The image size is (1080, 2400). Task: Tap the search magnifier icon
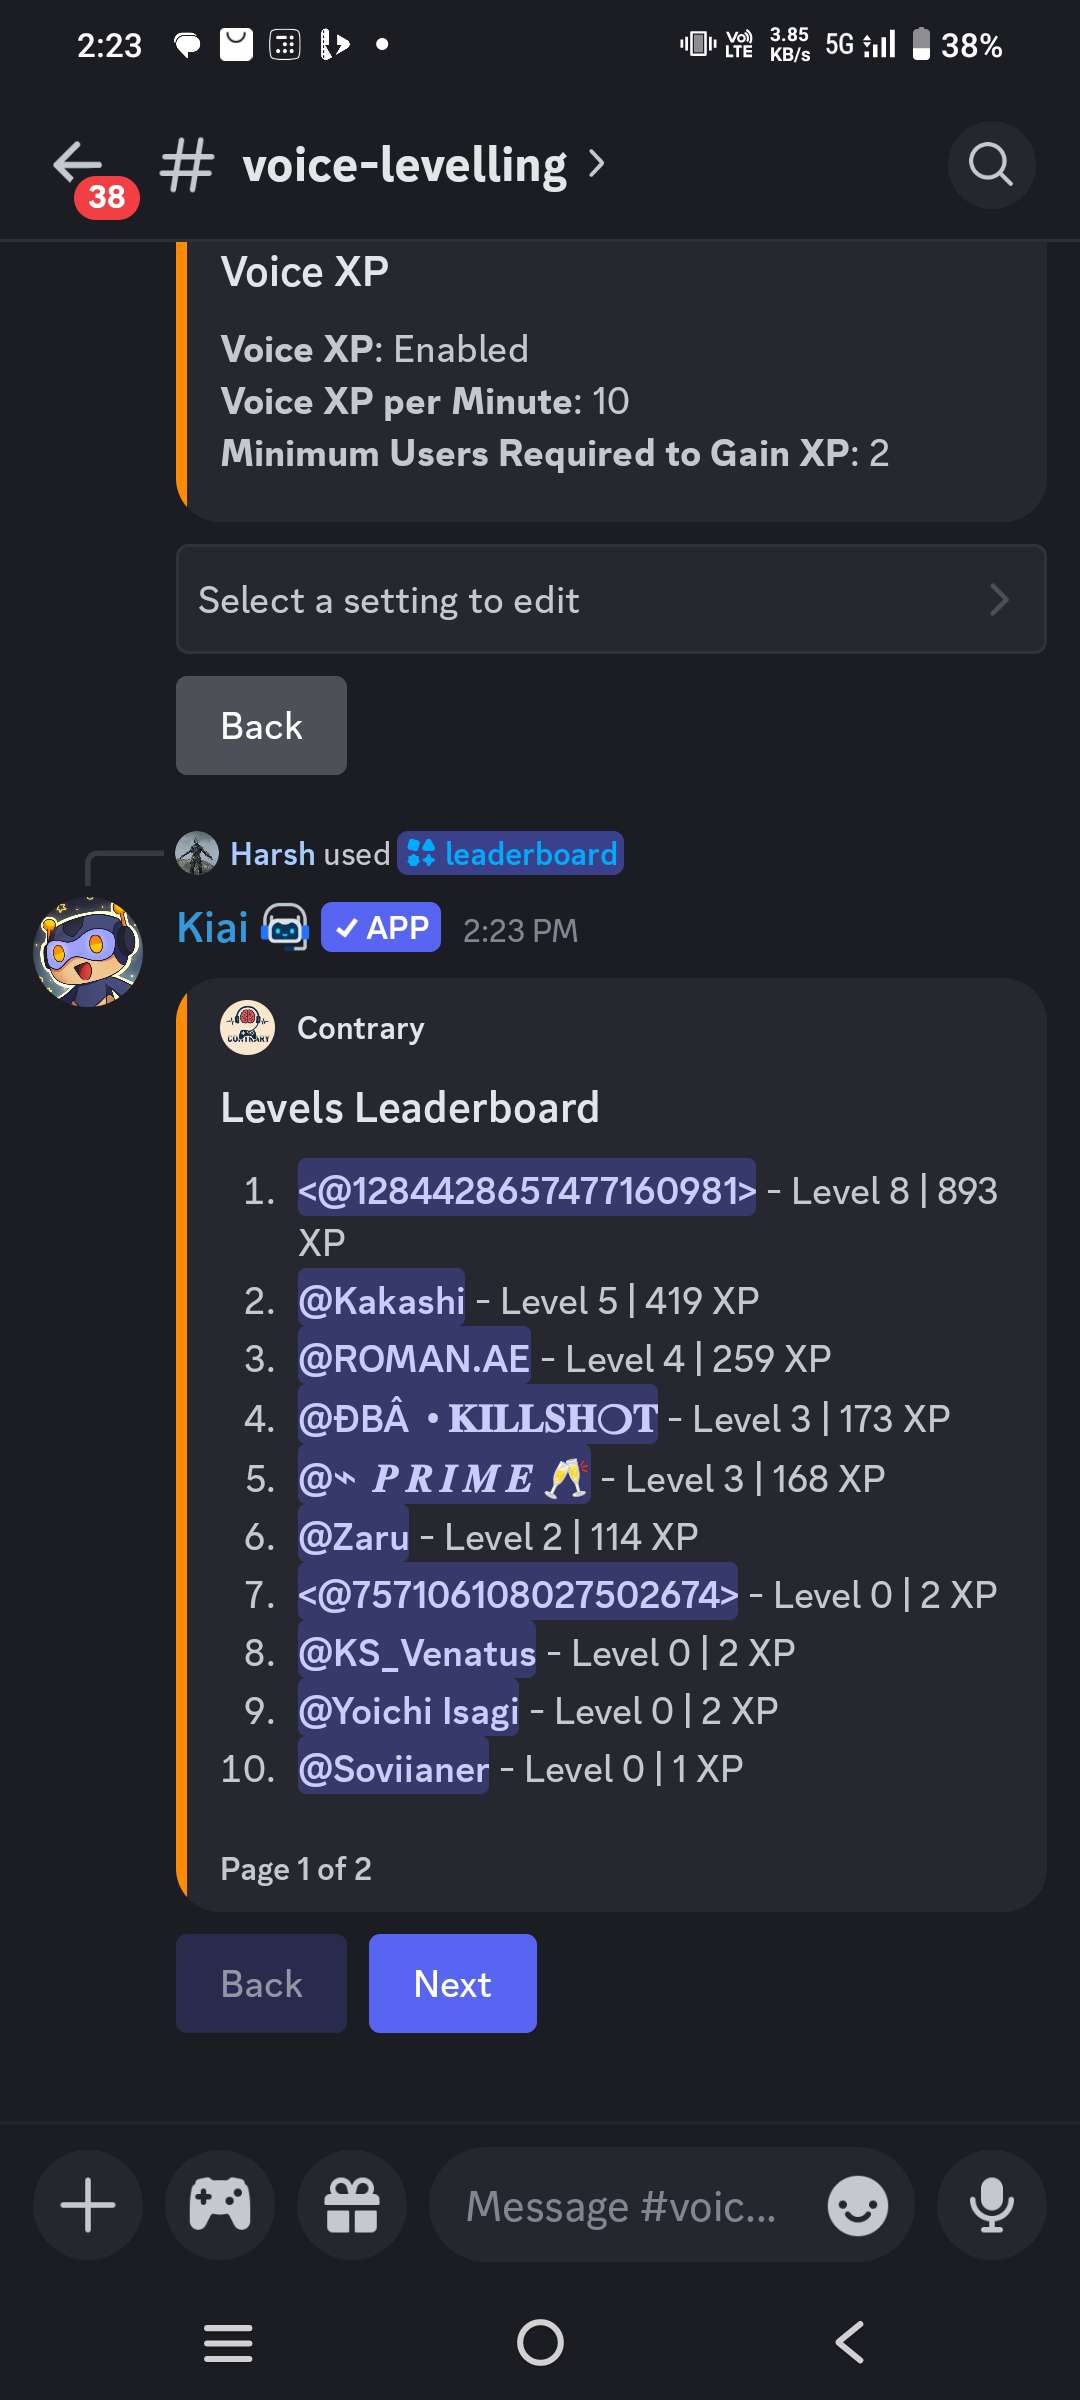[x=991, y=165]
